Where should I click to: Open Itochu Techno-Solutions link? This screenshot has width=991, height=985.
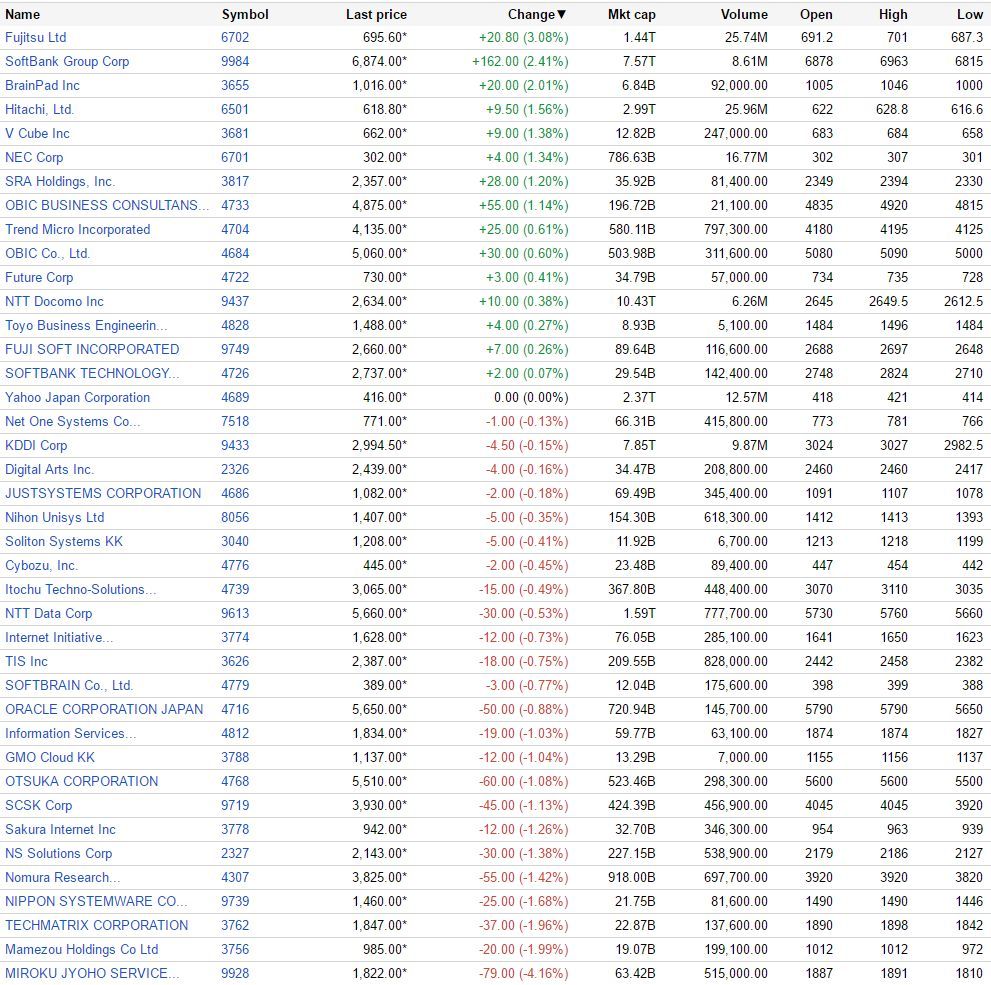[81, 589]
